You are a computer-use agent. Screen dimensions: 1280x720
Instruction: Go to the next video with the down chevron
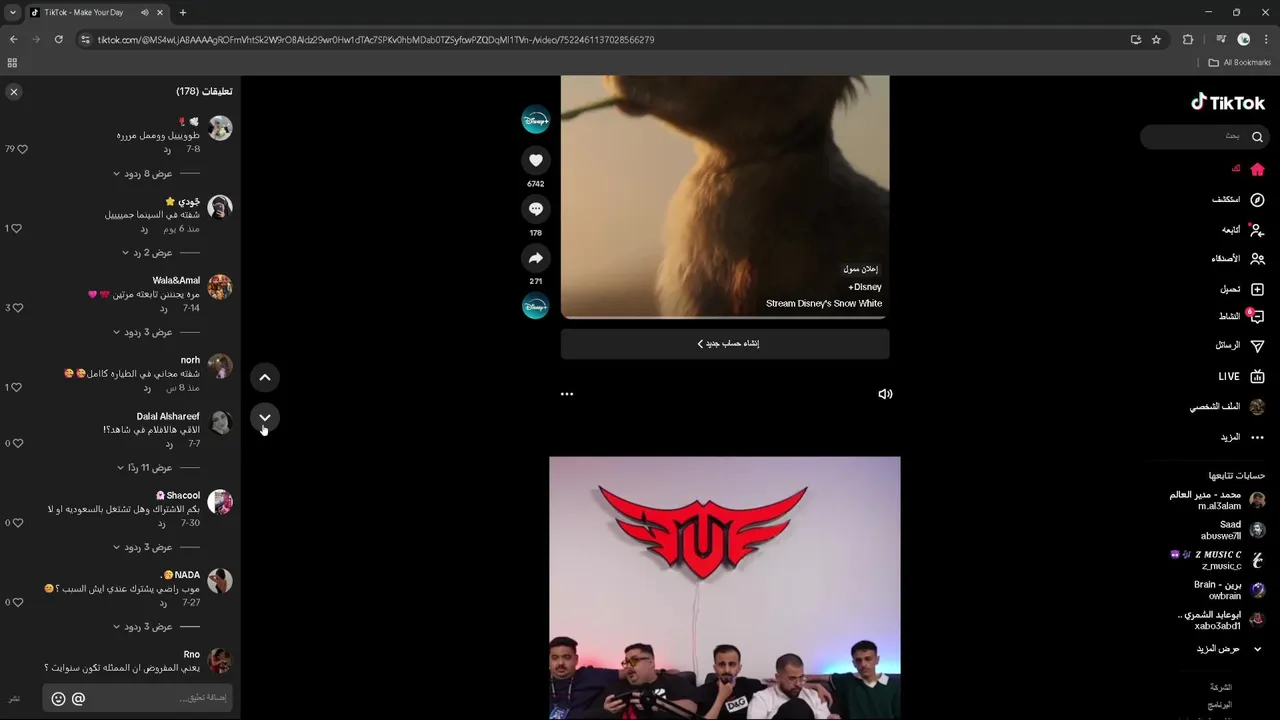point(265,417)
